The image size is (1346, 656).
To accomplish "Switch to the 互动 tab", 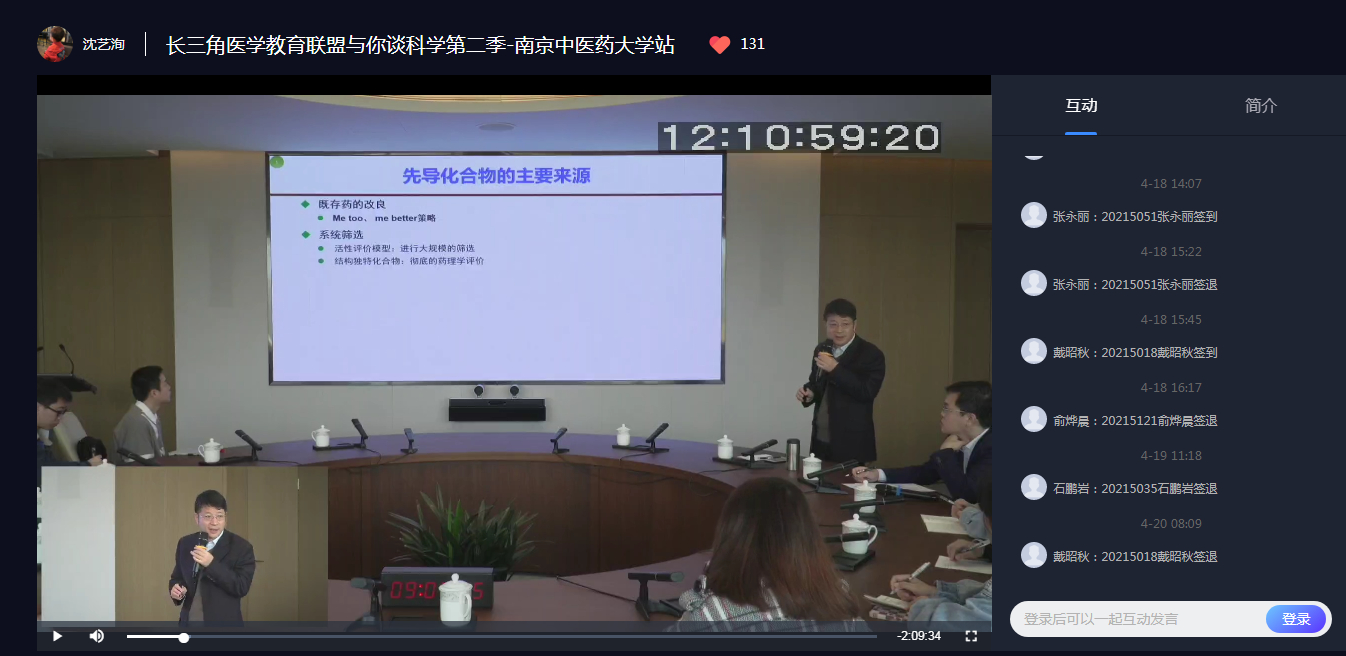I will [x=1081, y=106].
